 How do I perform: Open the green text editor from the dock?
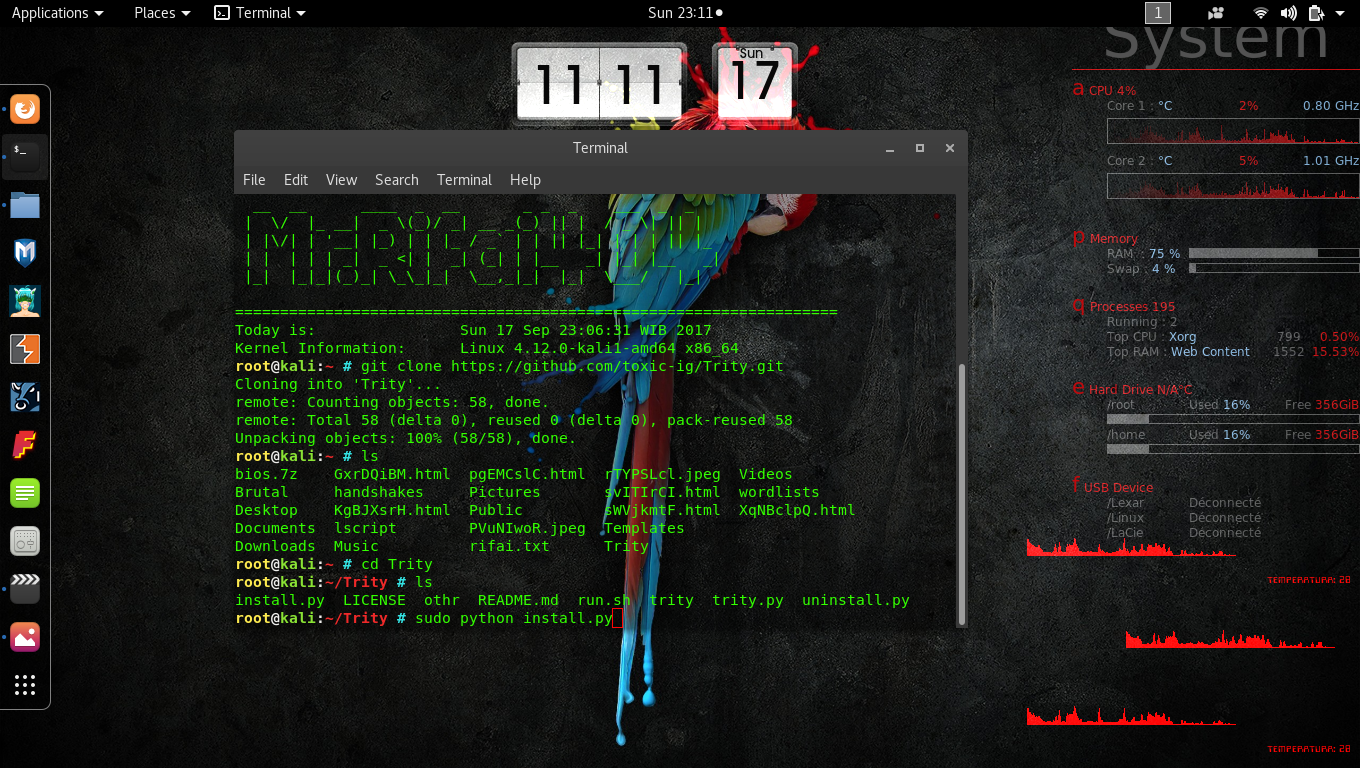[x=24, y=493]
